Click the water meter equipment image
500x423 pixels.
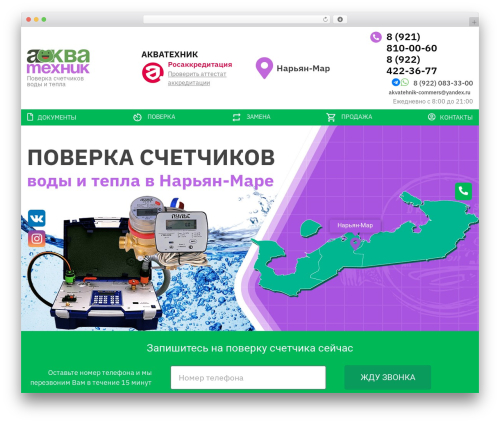[117, 262]
